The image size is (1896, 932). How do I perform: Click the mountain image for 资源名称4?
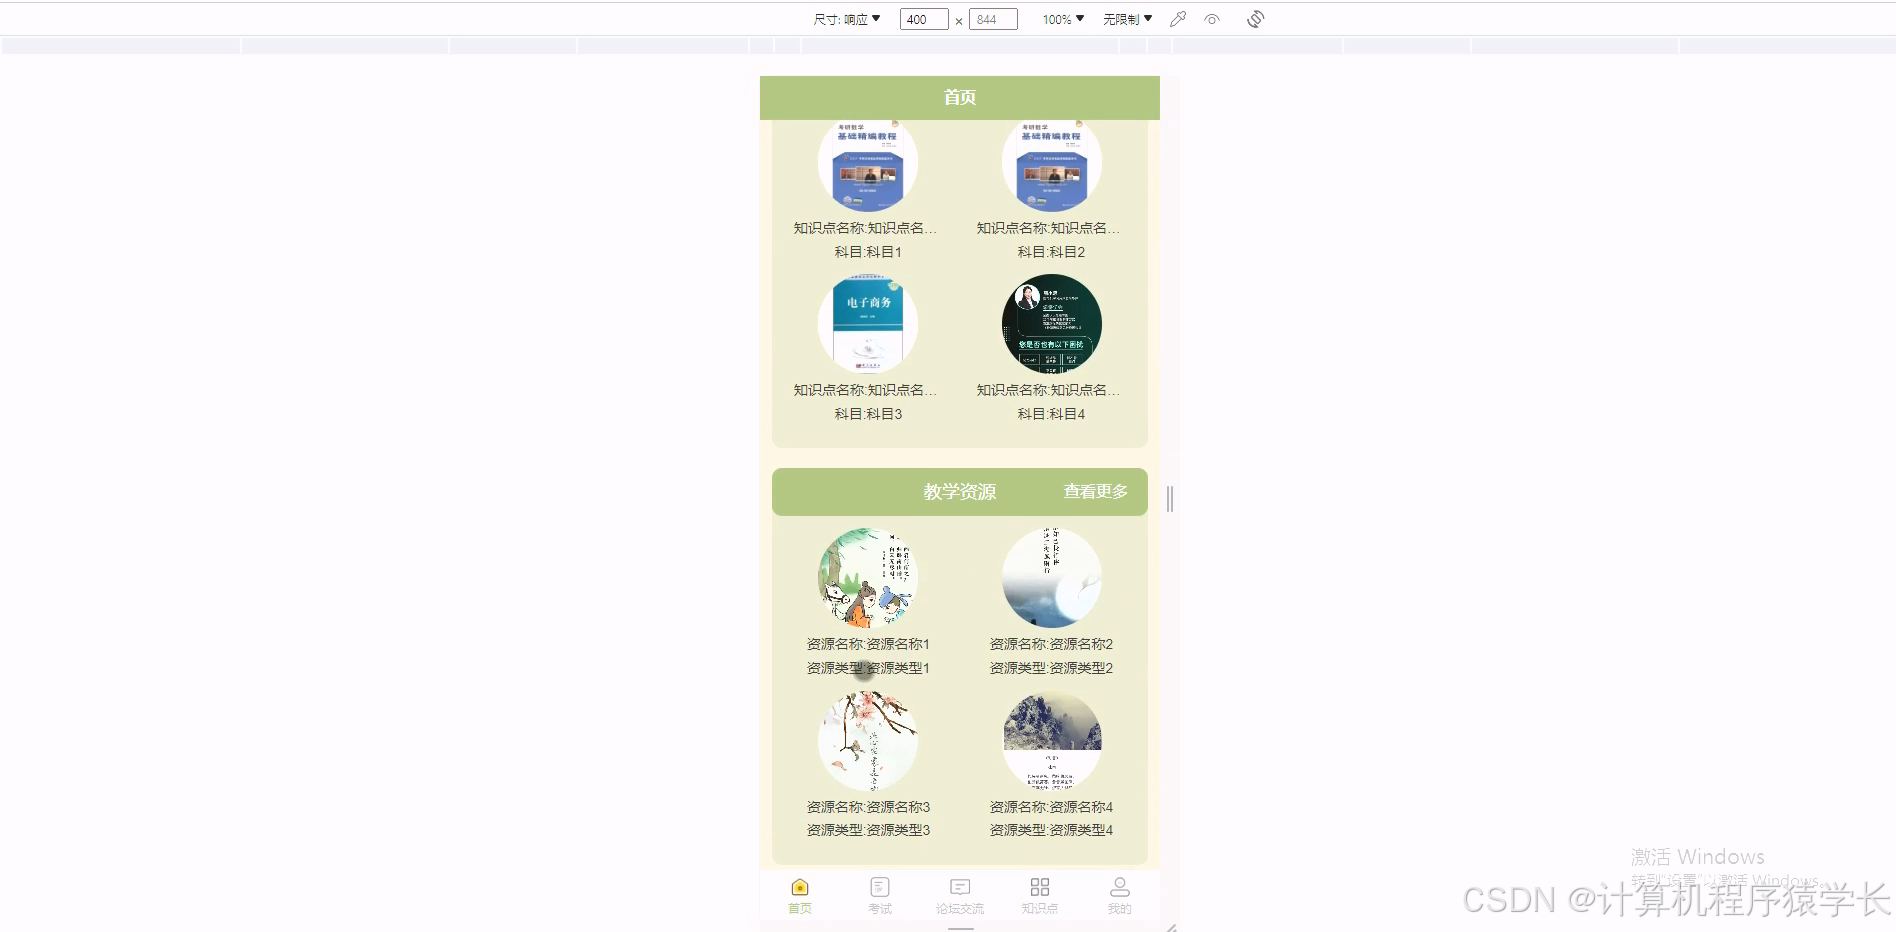click(x=1051, y=739)
